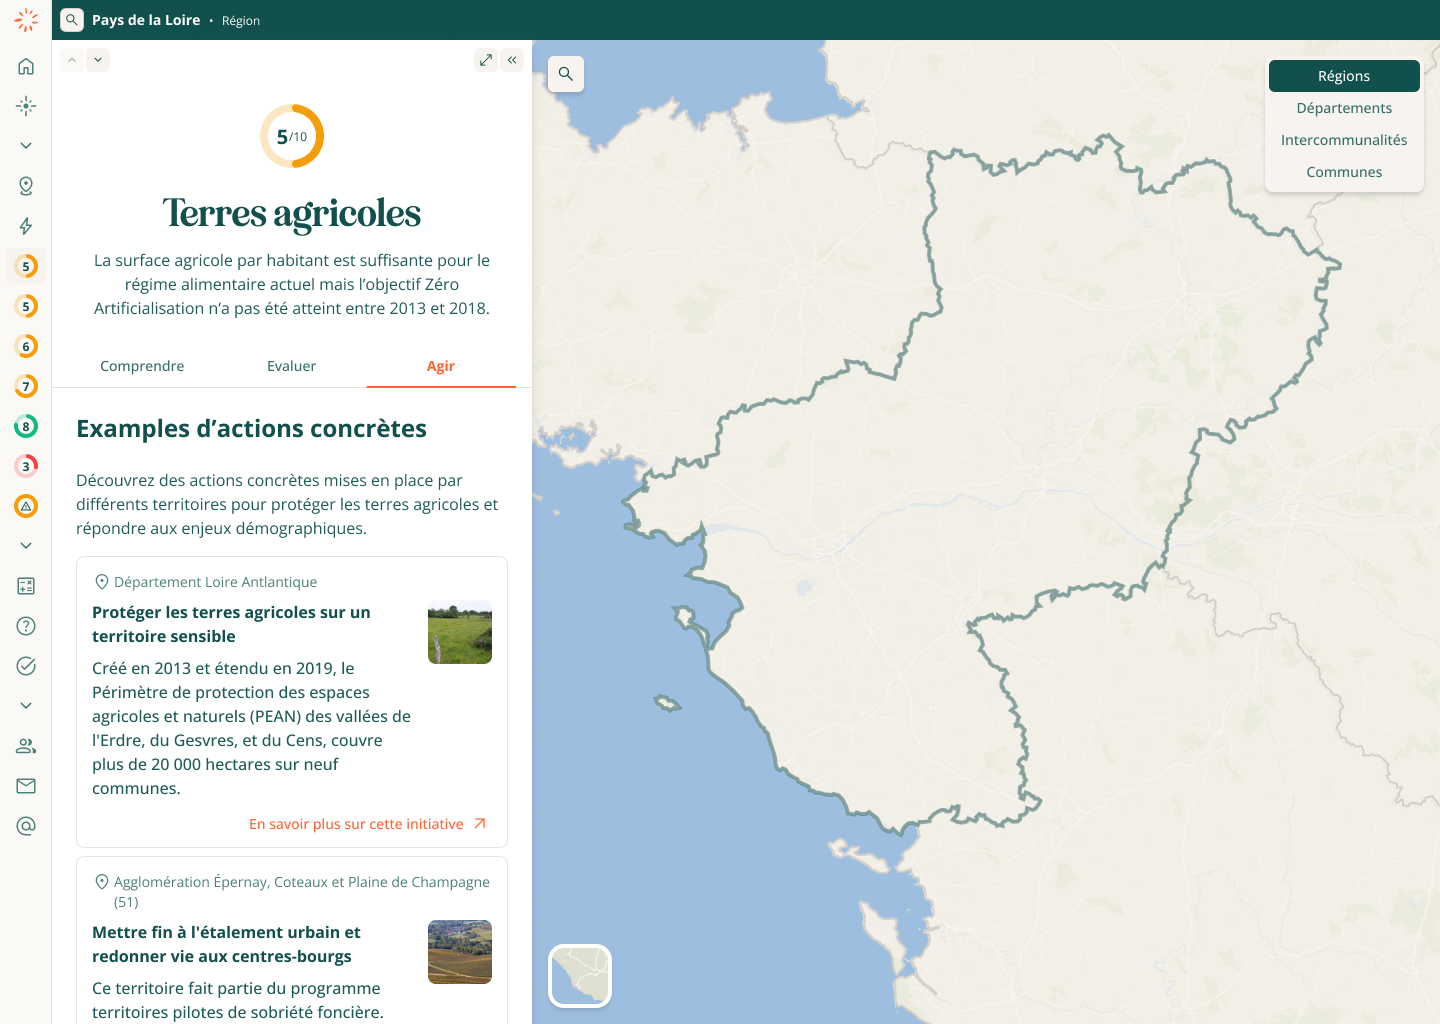Select the Départements map level
This screenshot has height=1024, width=1440.
1344,108
